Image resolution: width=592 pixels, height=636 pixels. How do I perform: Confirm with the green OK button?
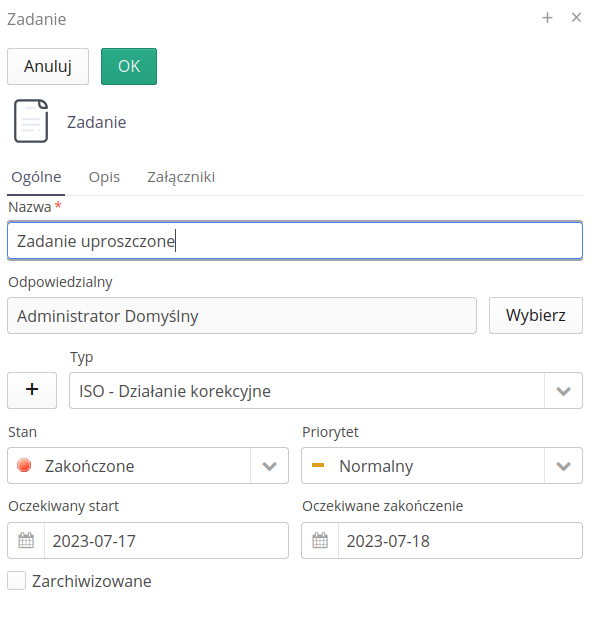129,67
